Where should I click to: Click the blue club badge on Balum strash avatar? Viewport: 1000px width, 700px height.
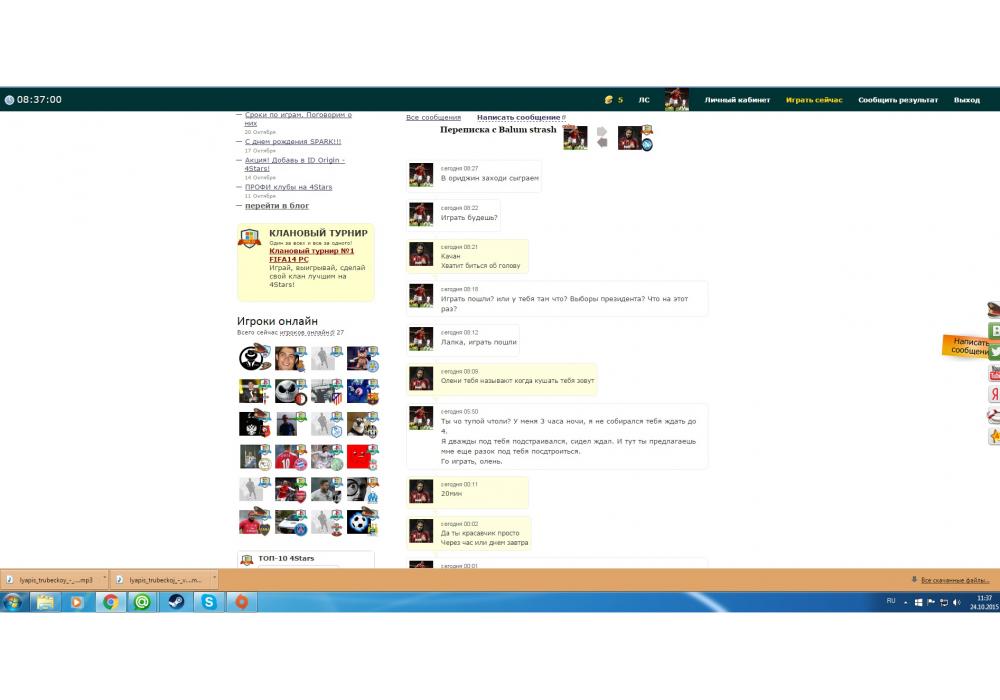(647, 145)
